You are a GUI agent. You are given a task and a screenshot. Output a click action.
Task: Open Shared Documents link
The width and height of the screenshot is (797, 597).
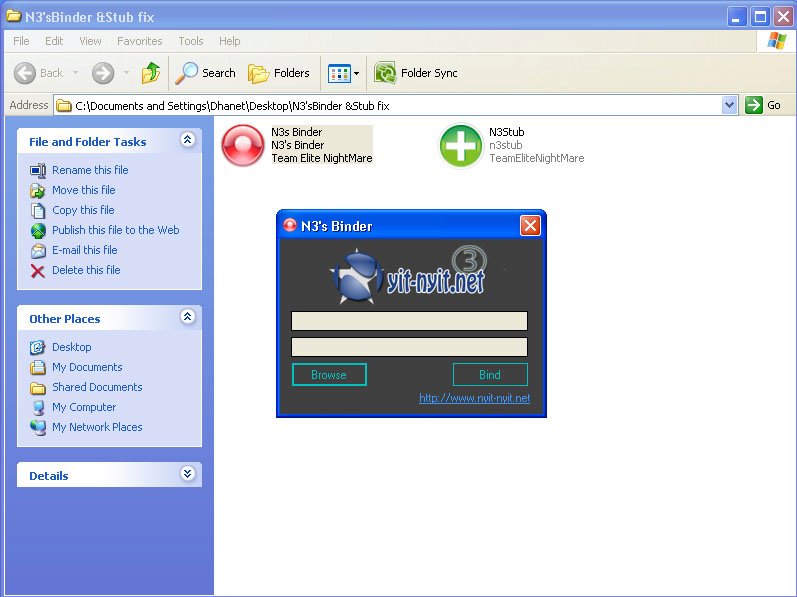coord(97,387)
